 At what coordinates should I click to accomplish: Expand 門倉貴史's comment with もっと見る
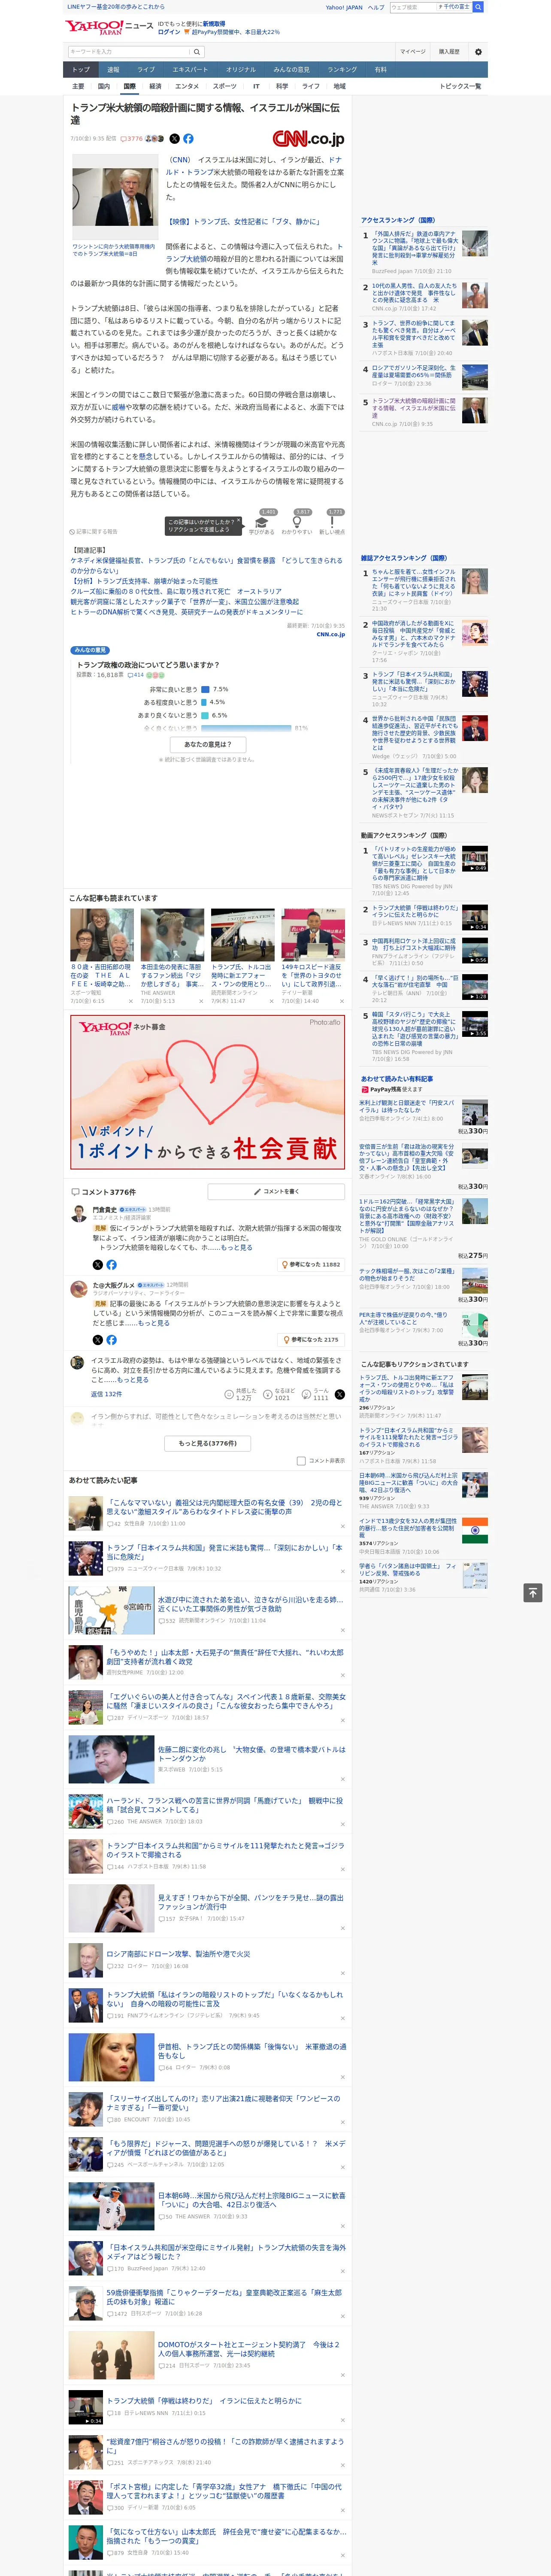click(x=236, y=1248)
